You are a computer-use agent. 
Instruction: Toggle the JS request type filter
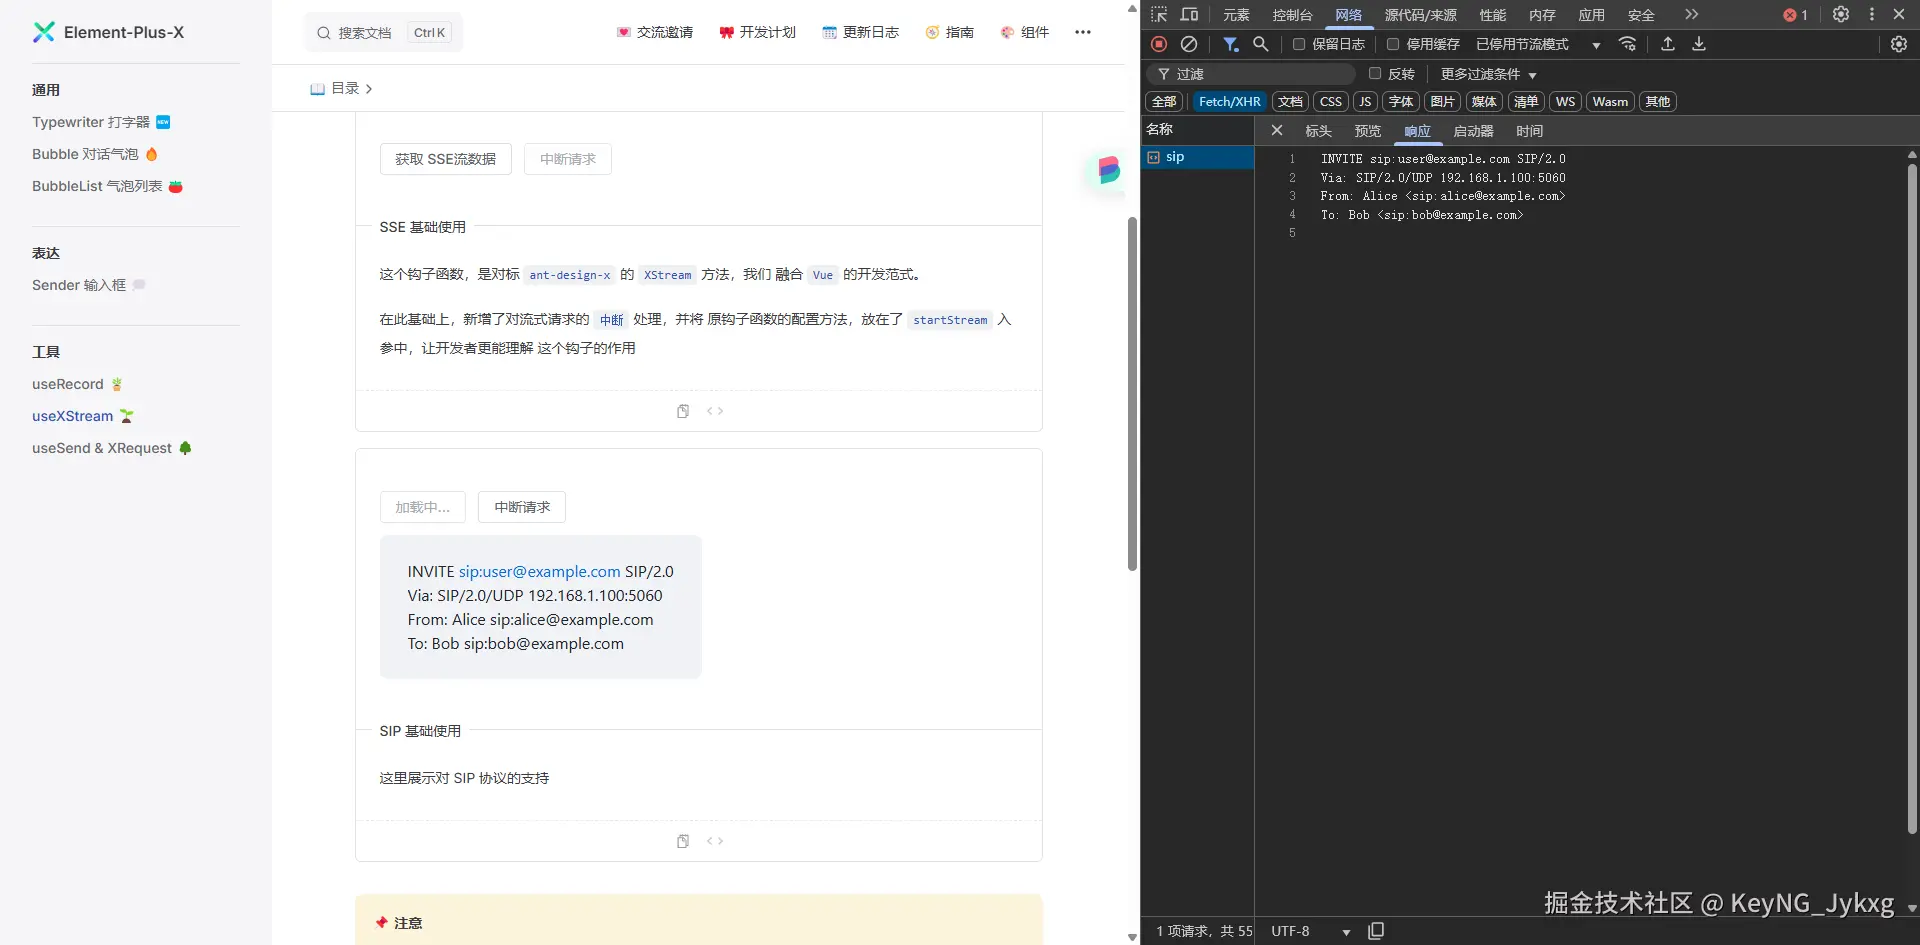[x=1365, y=102]
